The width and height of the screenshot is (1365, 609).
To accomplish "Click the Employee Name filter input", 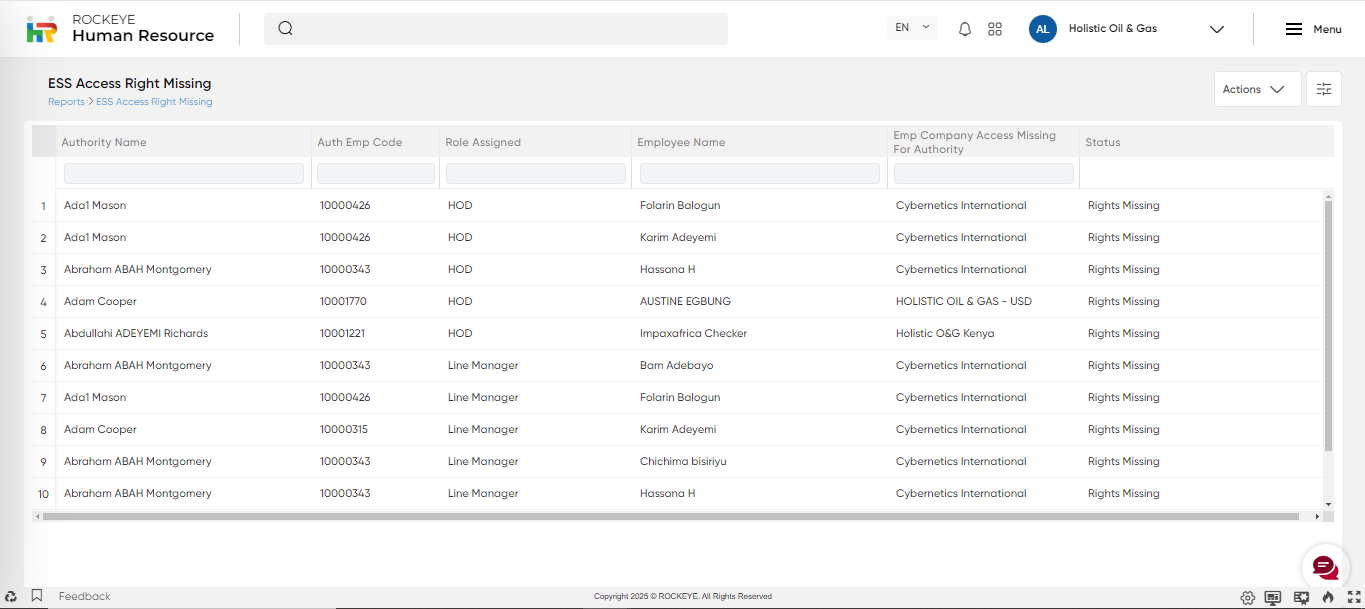I will 760,173.
